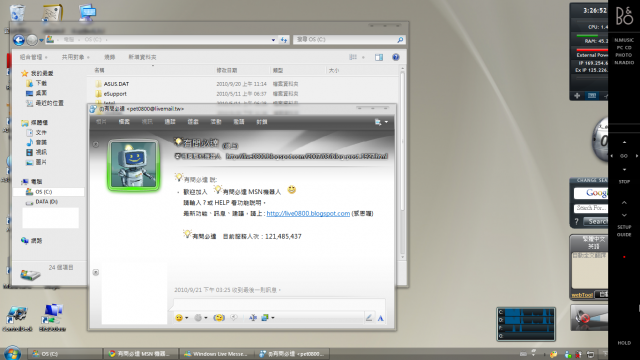
Task: Switch to Windows Live Messenger taskbar button
Action: pos(218,354)
